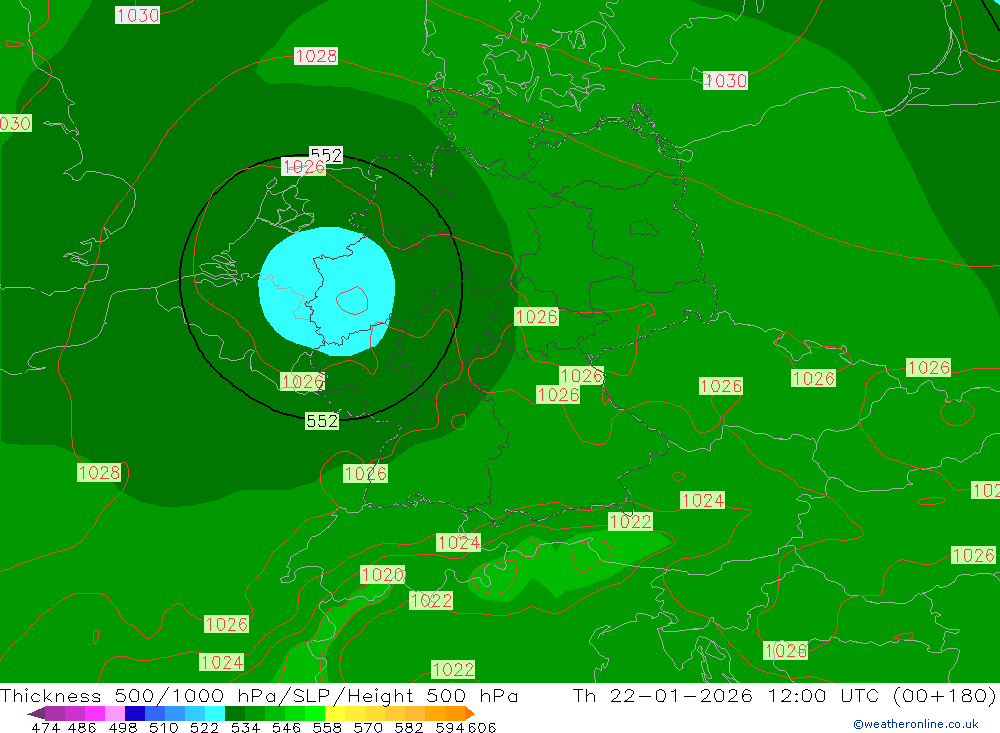This screenshot has height=733, width=1000.
Task: Click the 1020 isobar label
Action: (x=383, y=575)
